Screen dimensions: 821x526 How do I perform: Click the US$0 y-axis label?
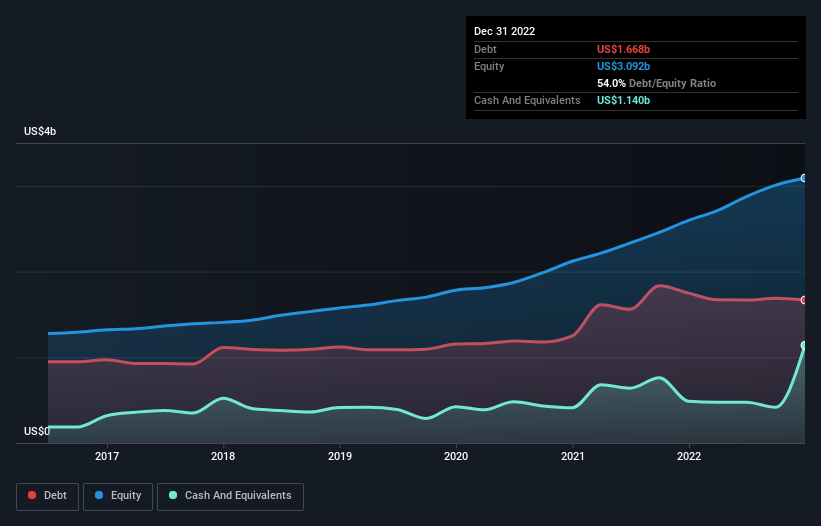pyautogui.click(x=38, y=432)
